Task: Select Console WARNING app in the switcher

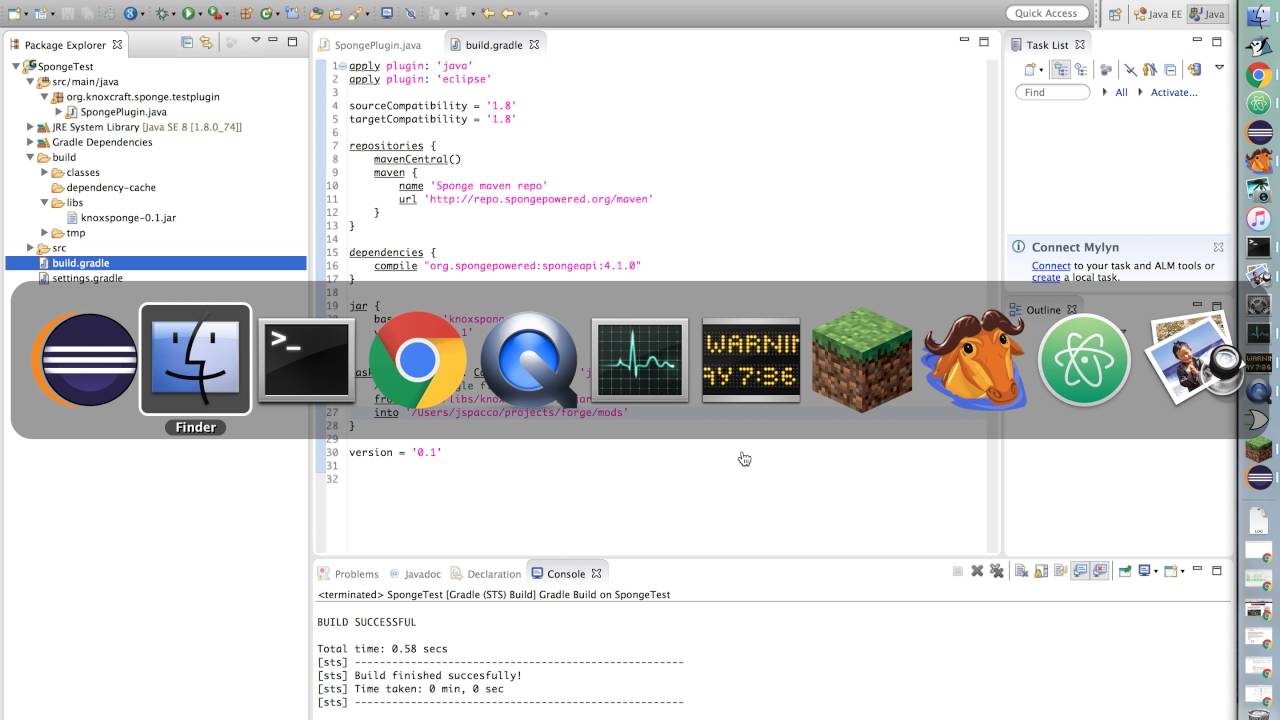Action: click(x=751, y=359)
